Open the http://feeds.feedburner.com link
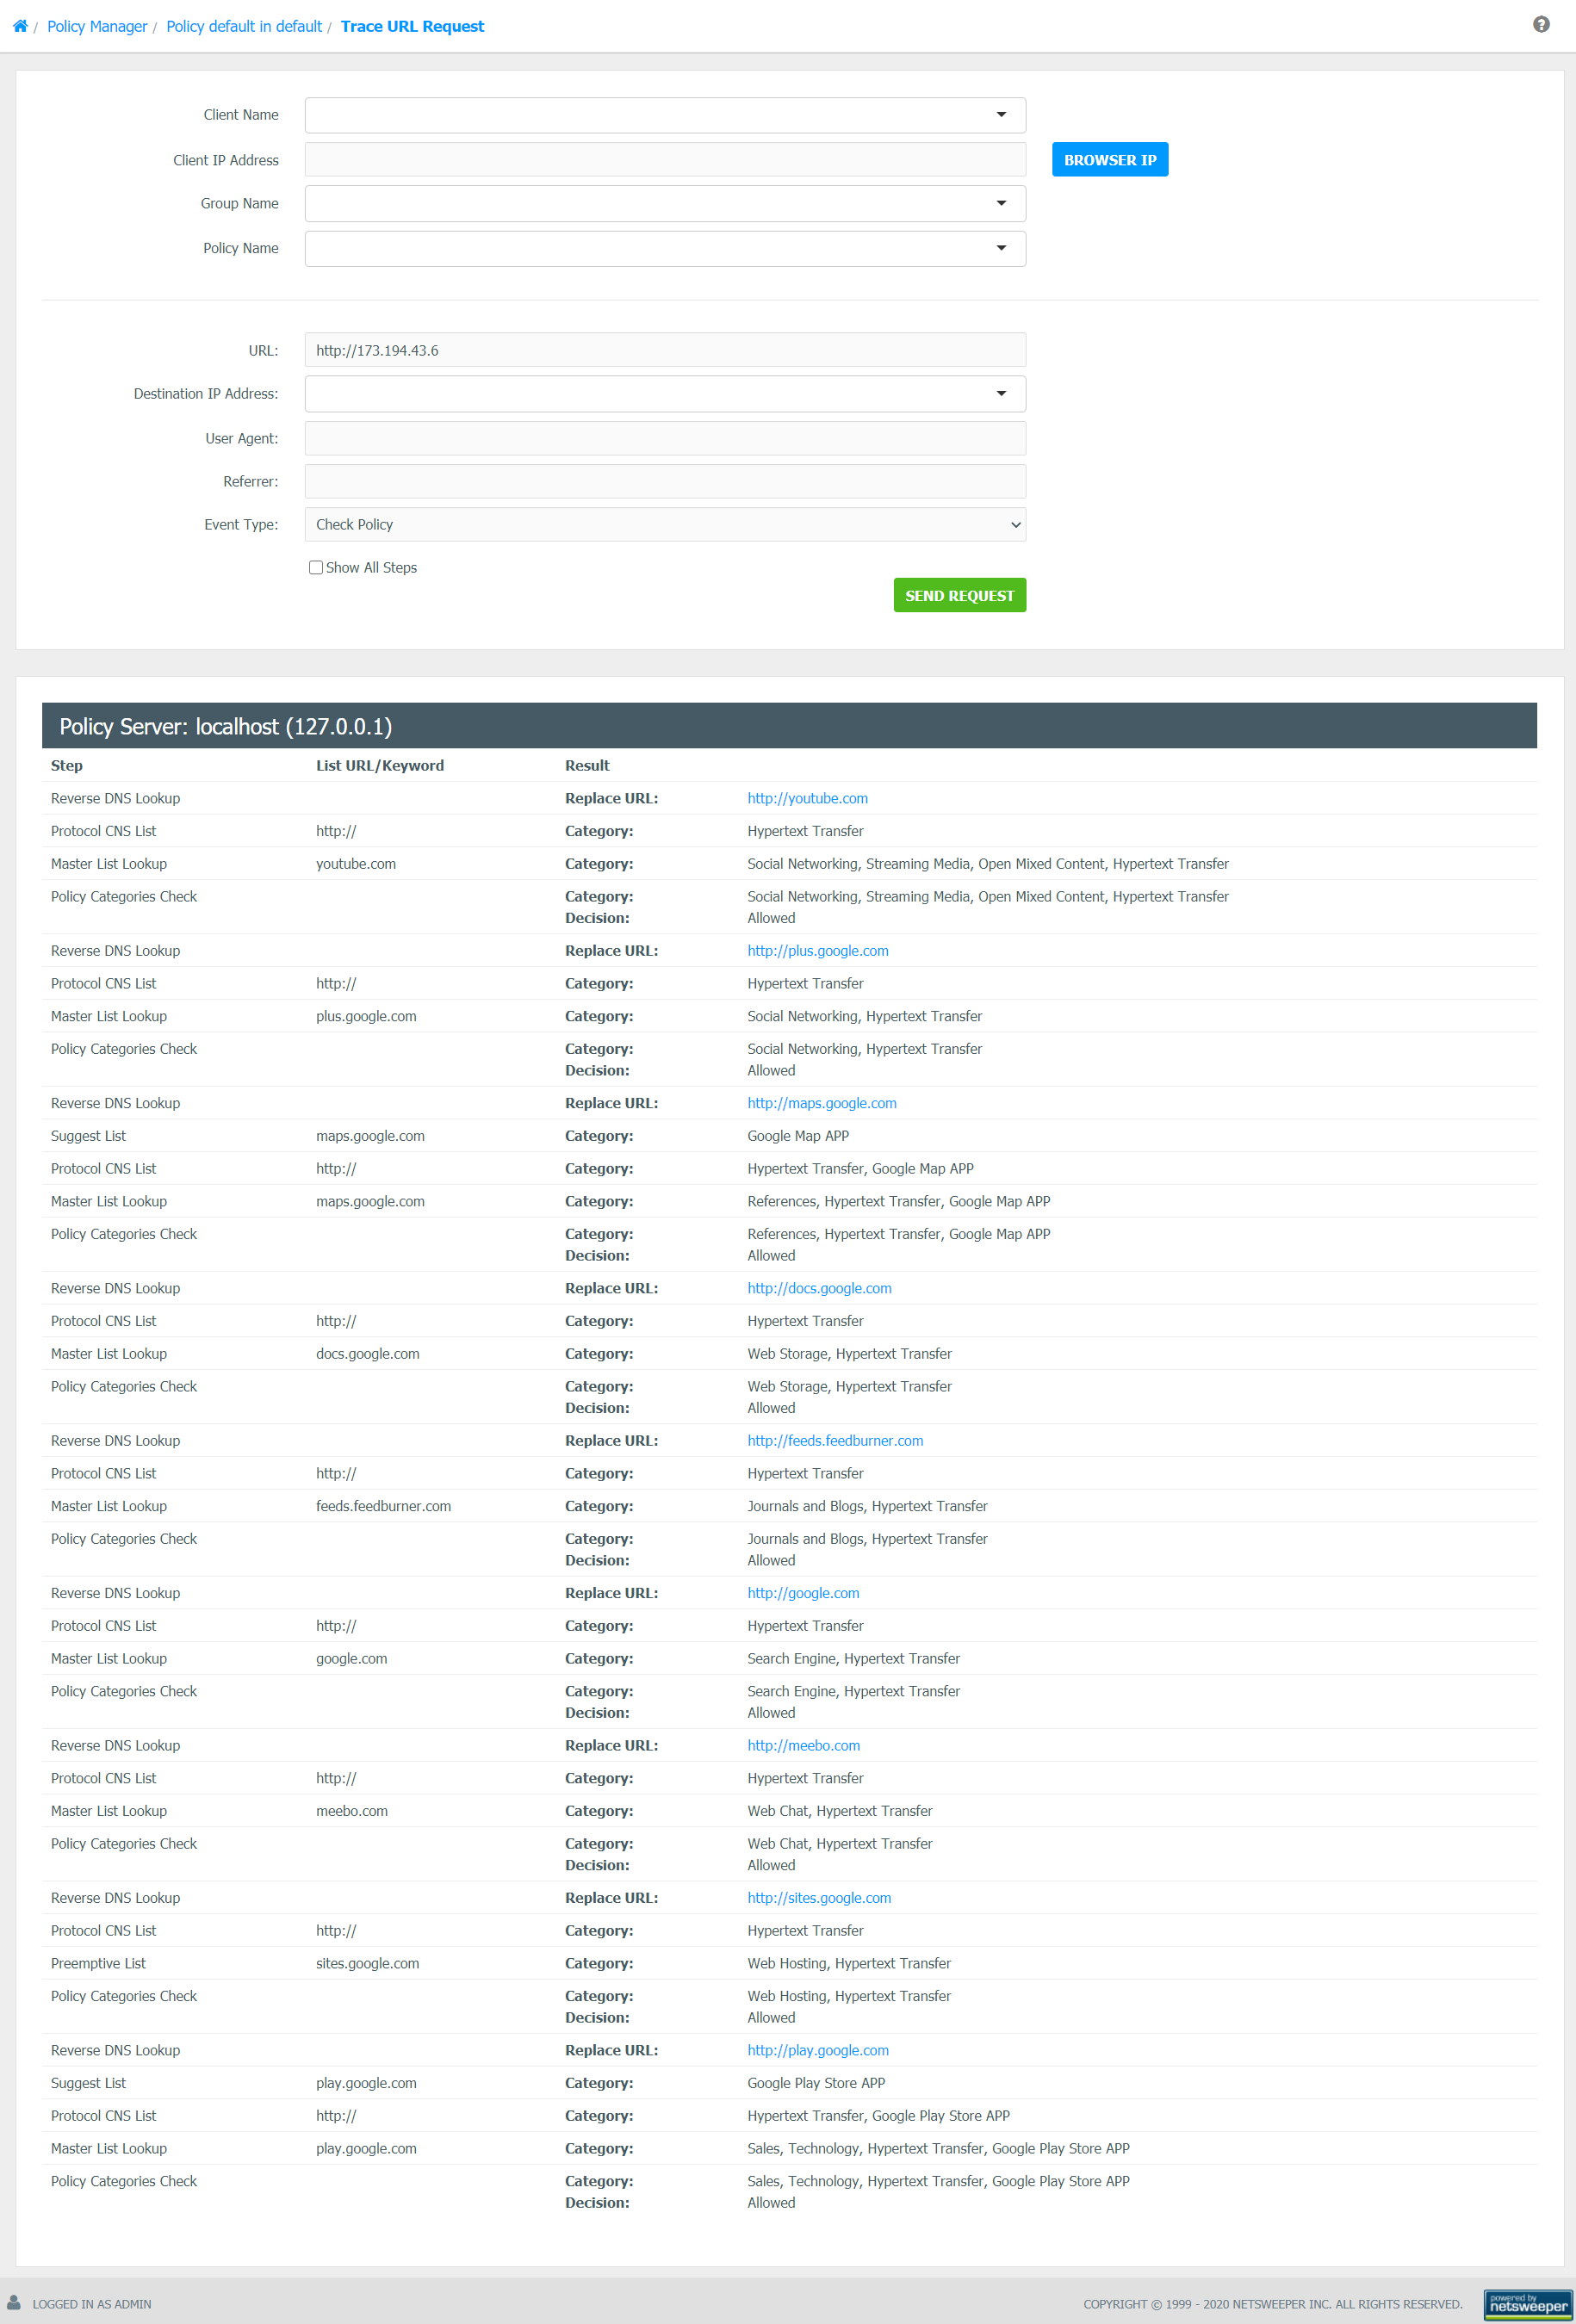 (x=835, y=1440)
